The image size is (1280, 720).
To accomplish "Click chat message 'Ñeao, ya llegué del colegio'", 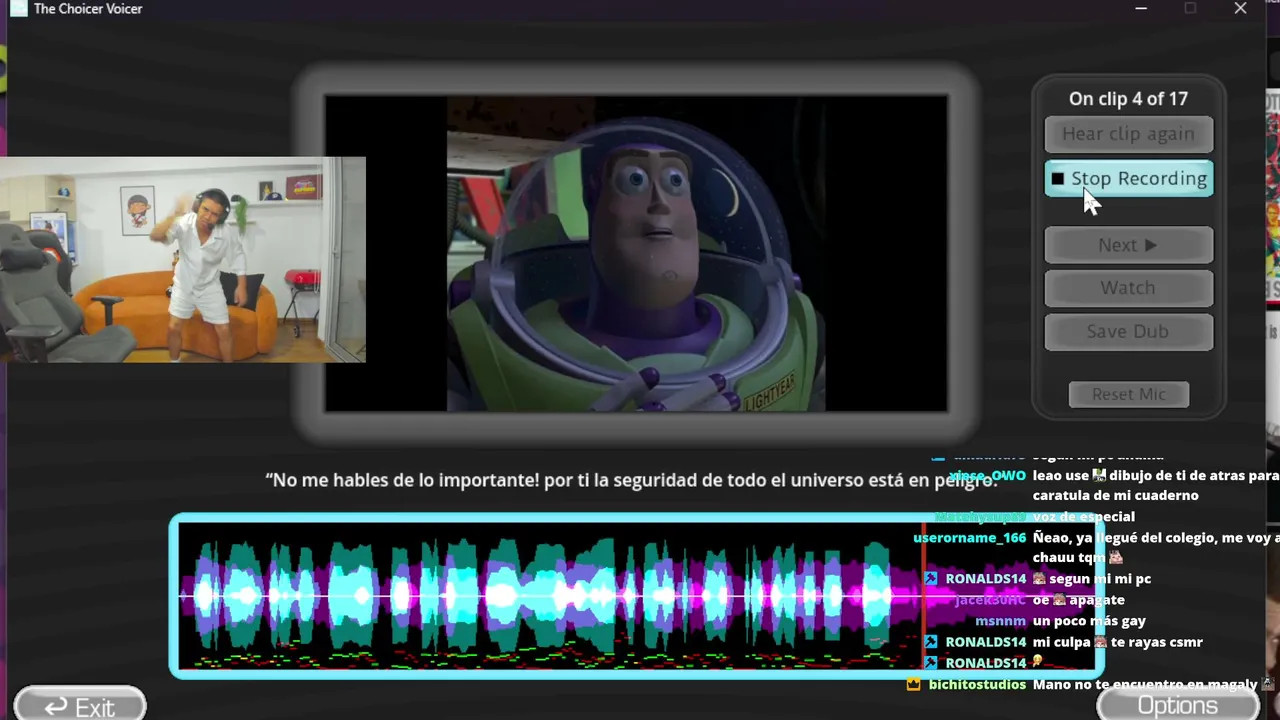I will [1156, 548].
